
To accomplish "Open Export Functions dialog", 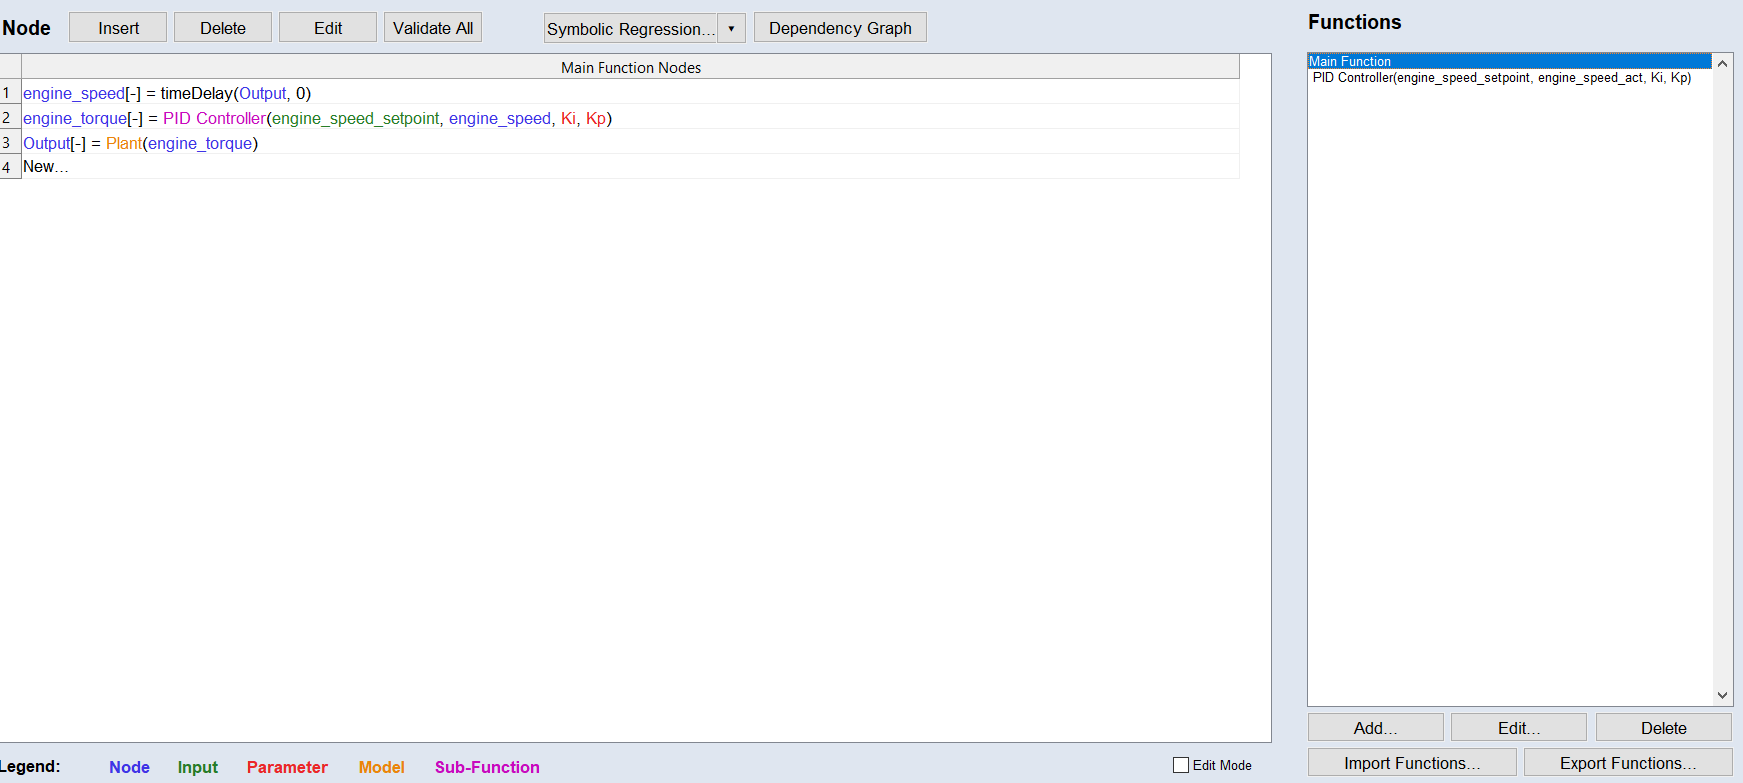I will [1627, 763].
